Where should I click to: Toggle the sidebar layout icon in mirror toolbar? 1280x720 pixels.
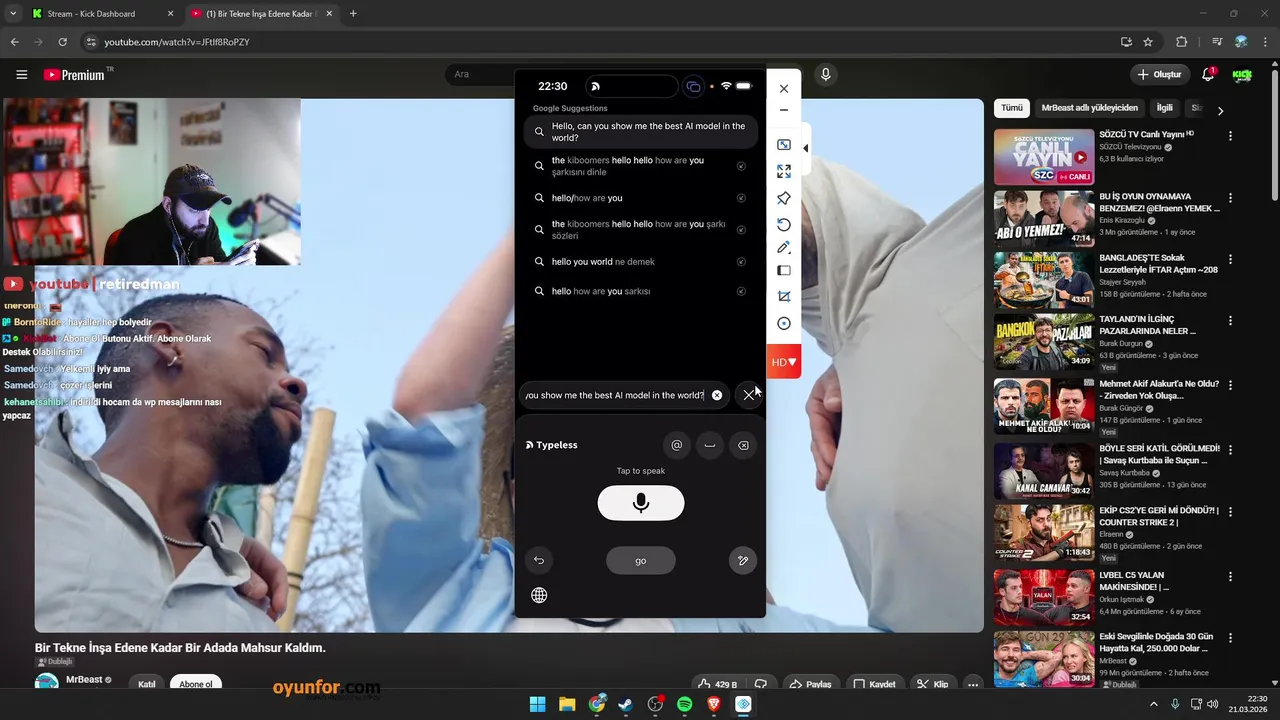pyautogui.click(x=784, y=271)
